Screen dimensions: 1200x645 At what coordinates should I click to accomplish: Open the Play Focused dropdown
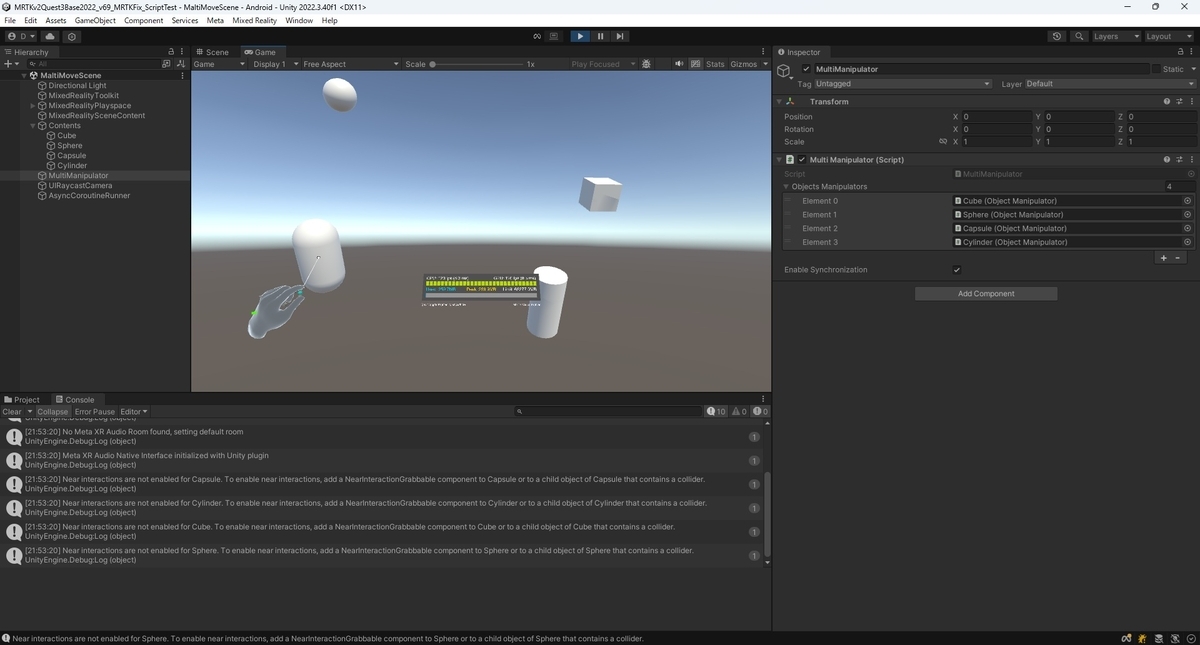tap(602, 64)
